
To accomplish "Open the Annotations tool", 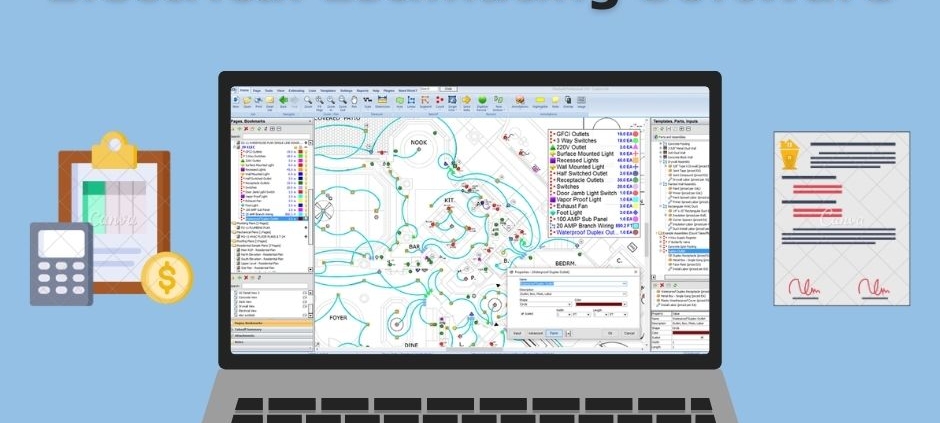I will [x=520, y=100].
